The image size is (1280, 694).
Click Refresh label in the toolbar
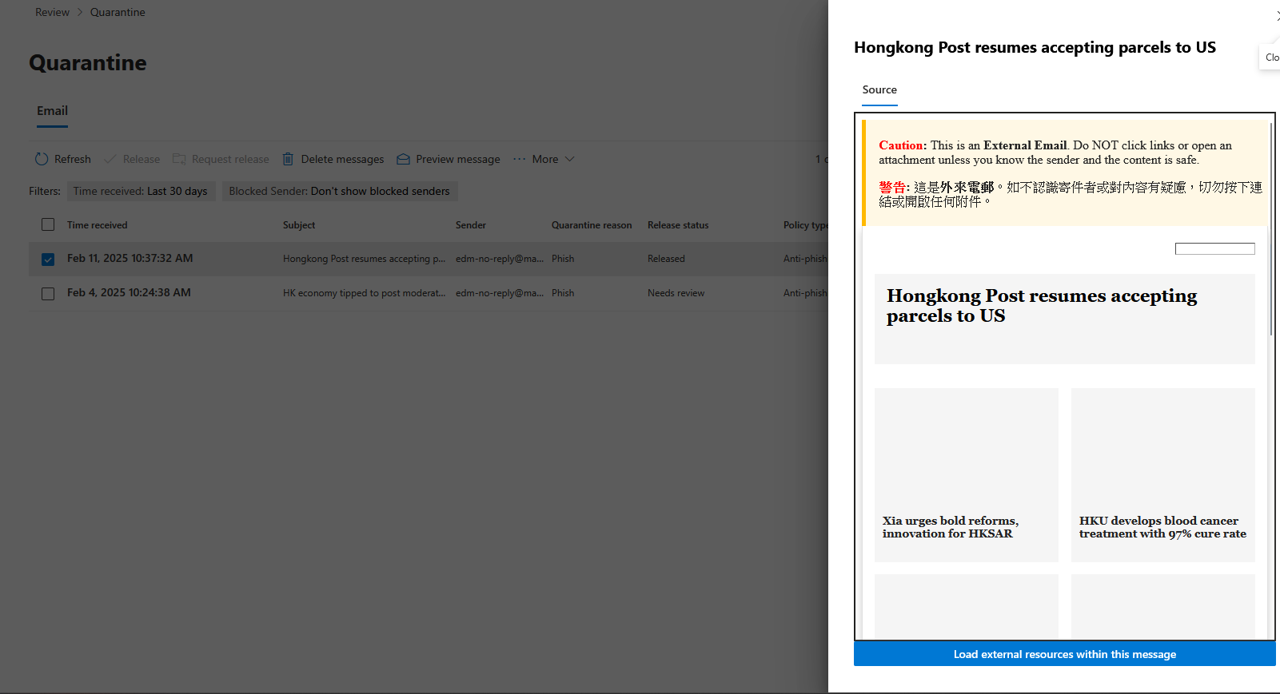click(x=72, y=159)
